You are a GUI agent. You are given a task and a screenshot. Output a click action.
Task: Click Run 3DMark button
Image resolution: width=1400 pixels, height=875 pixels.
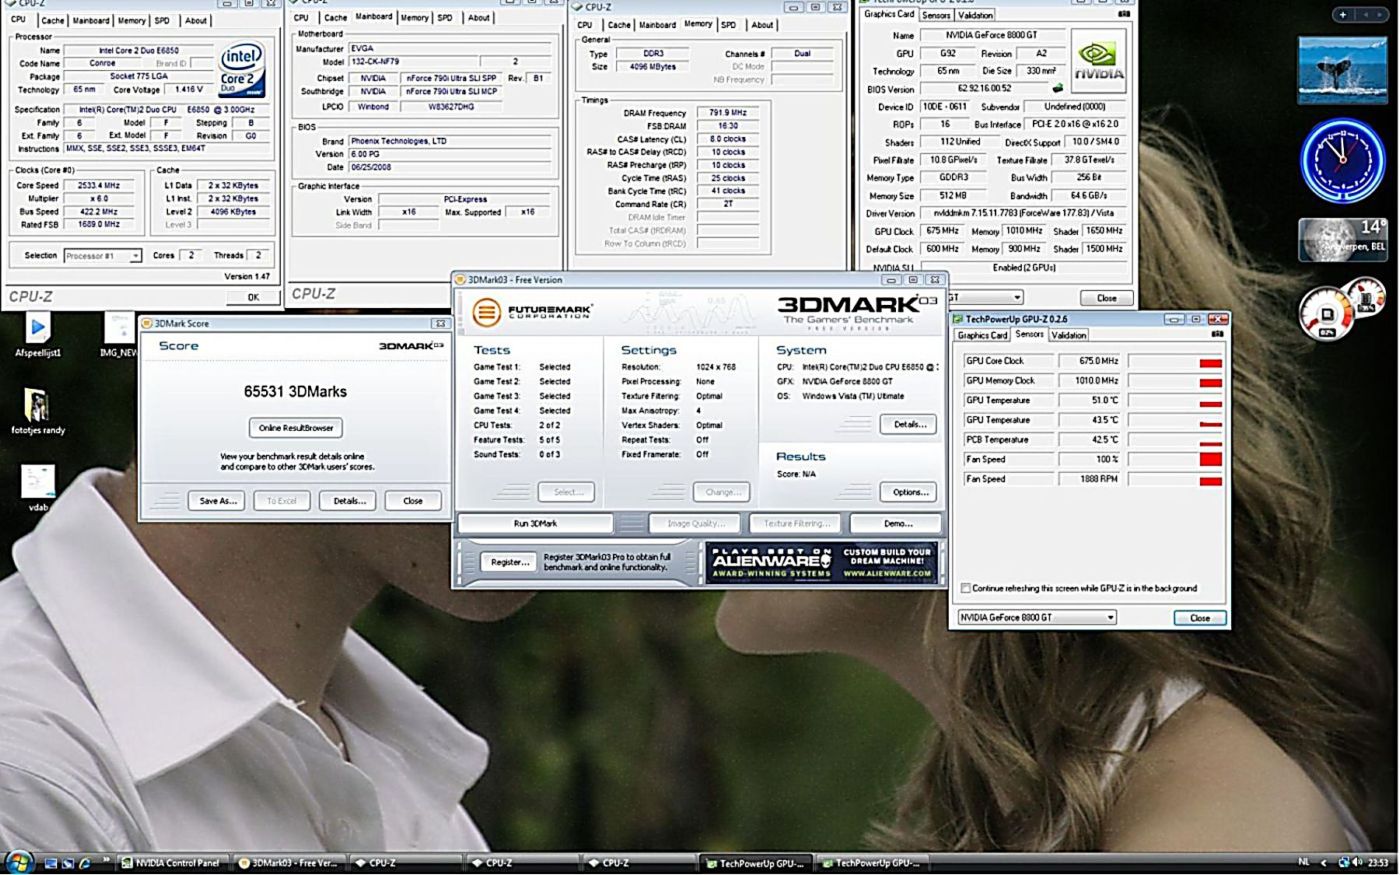[536, 523]
